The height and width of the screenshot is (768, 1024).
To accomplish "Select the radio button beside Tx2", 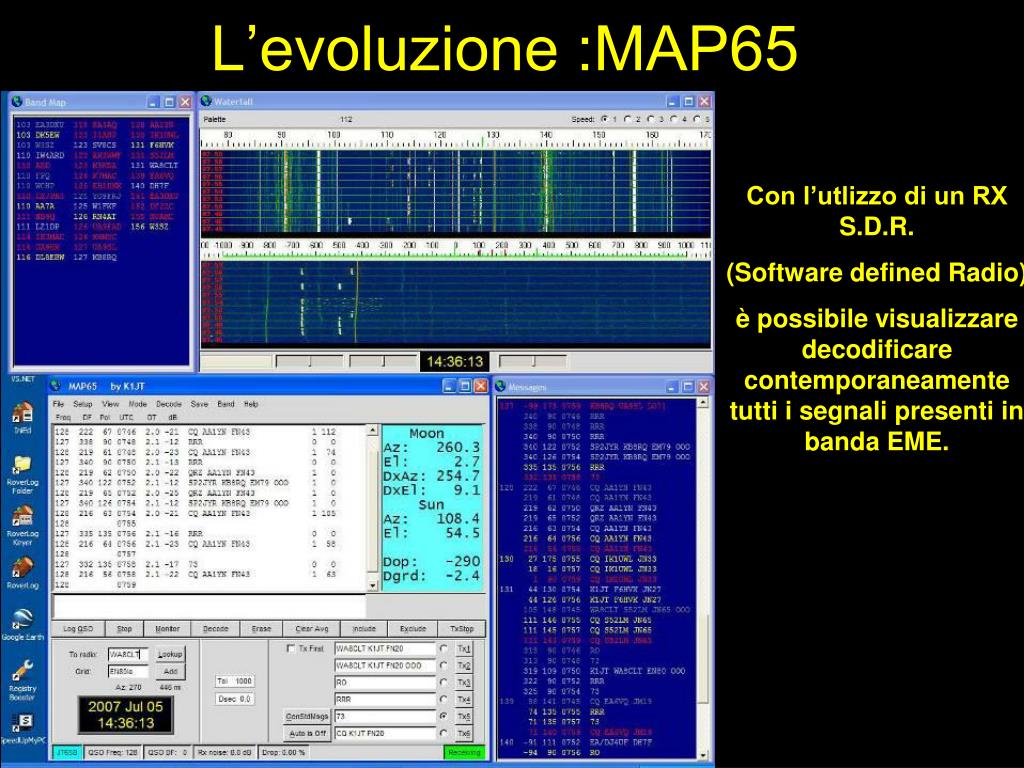I will [444, 665].
